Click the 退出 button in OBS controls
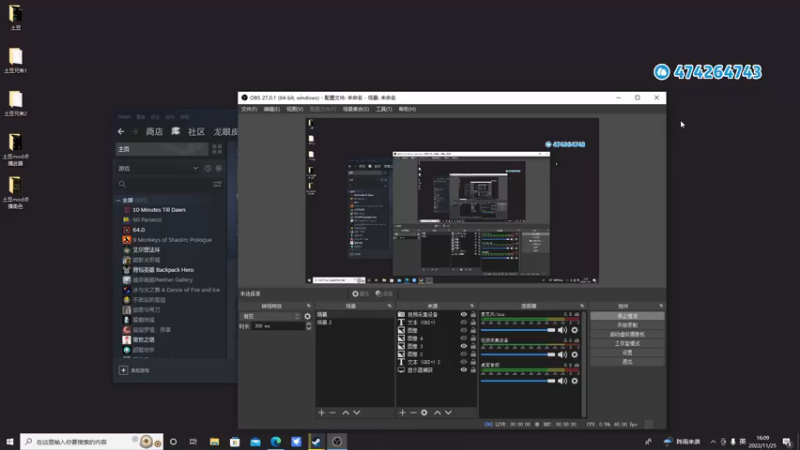 [627, 362]
